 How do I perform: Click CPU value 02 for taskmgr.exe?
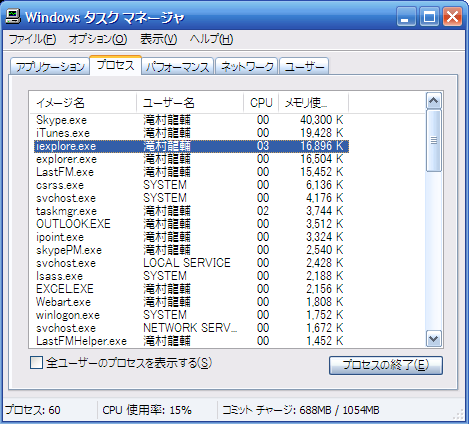click(x=263, y=211)
